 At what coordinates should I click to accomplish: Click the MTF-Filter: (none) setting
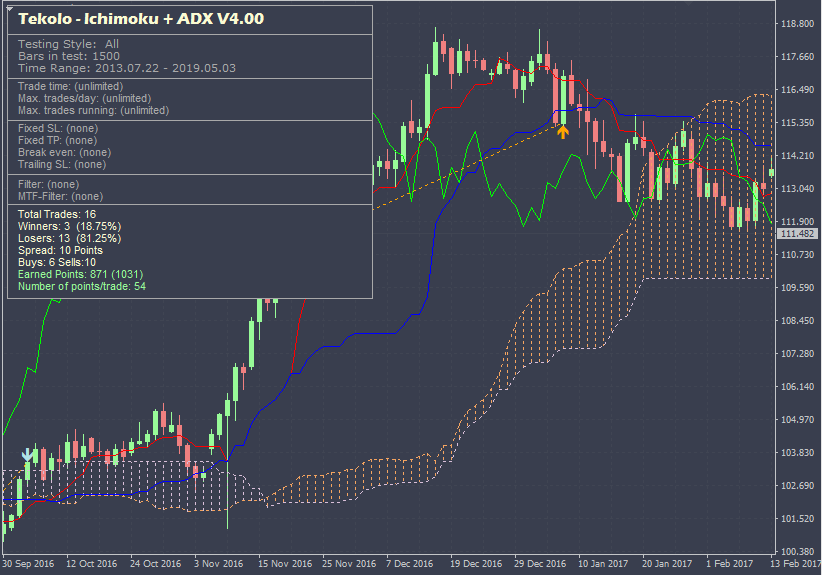(60, 197)
